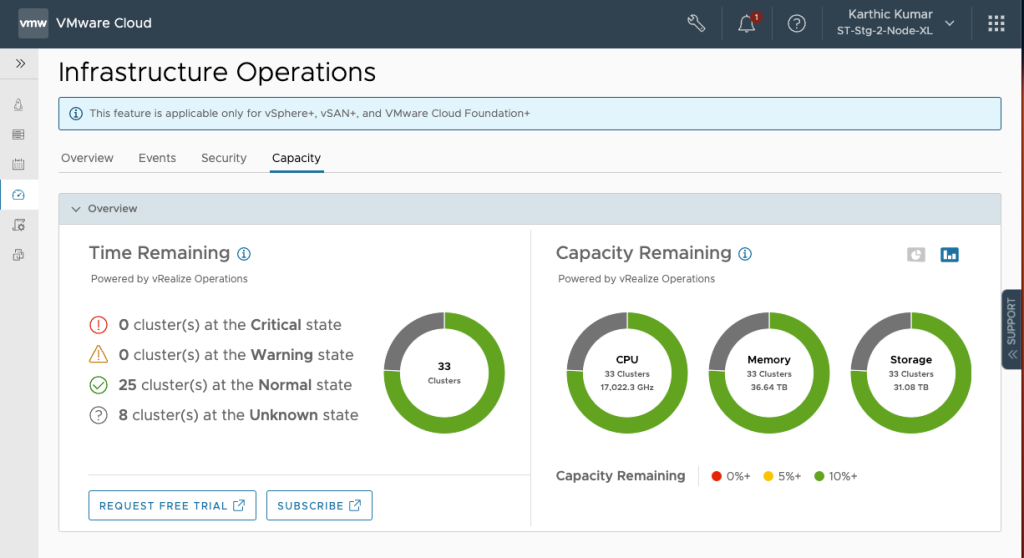Open the apps grid switcher
Viewport: 1024px width, 558px height.
996,24
